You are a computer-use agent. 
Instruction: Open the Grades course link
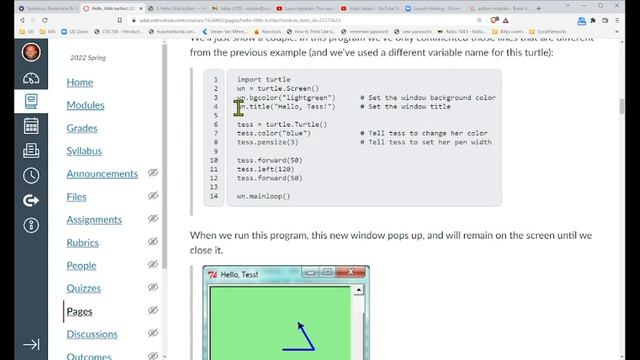(x=82, y=128)
